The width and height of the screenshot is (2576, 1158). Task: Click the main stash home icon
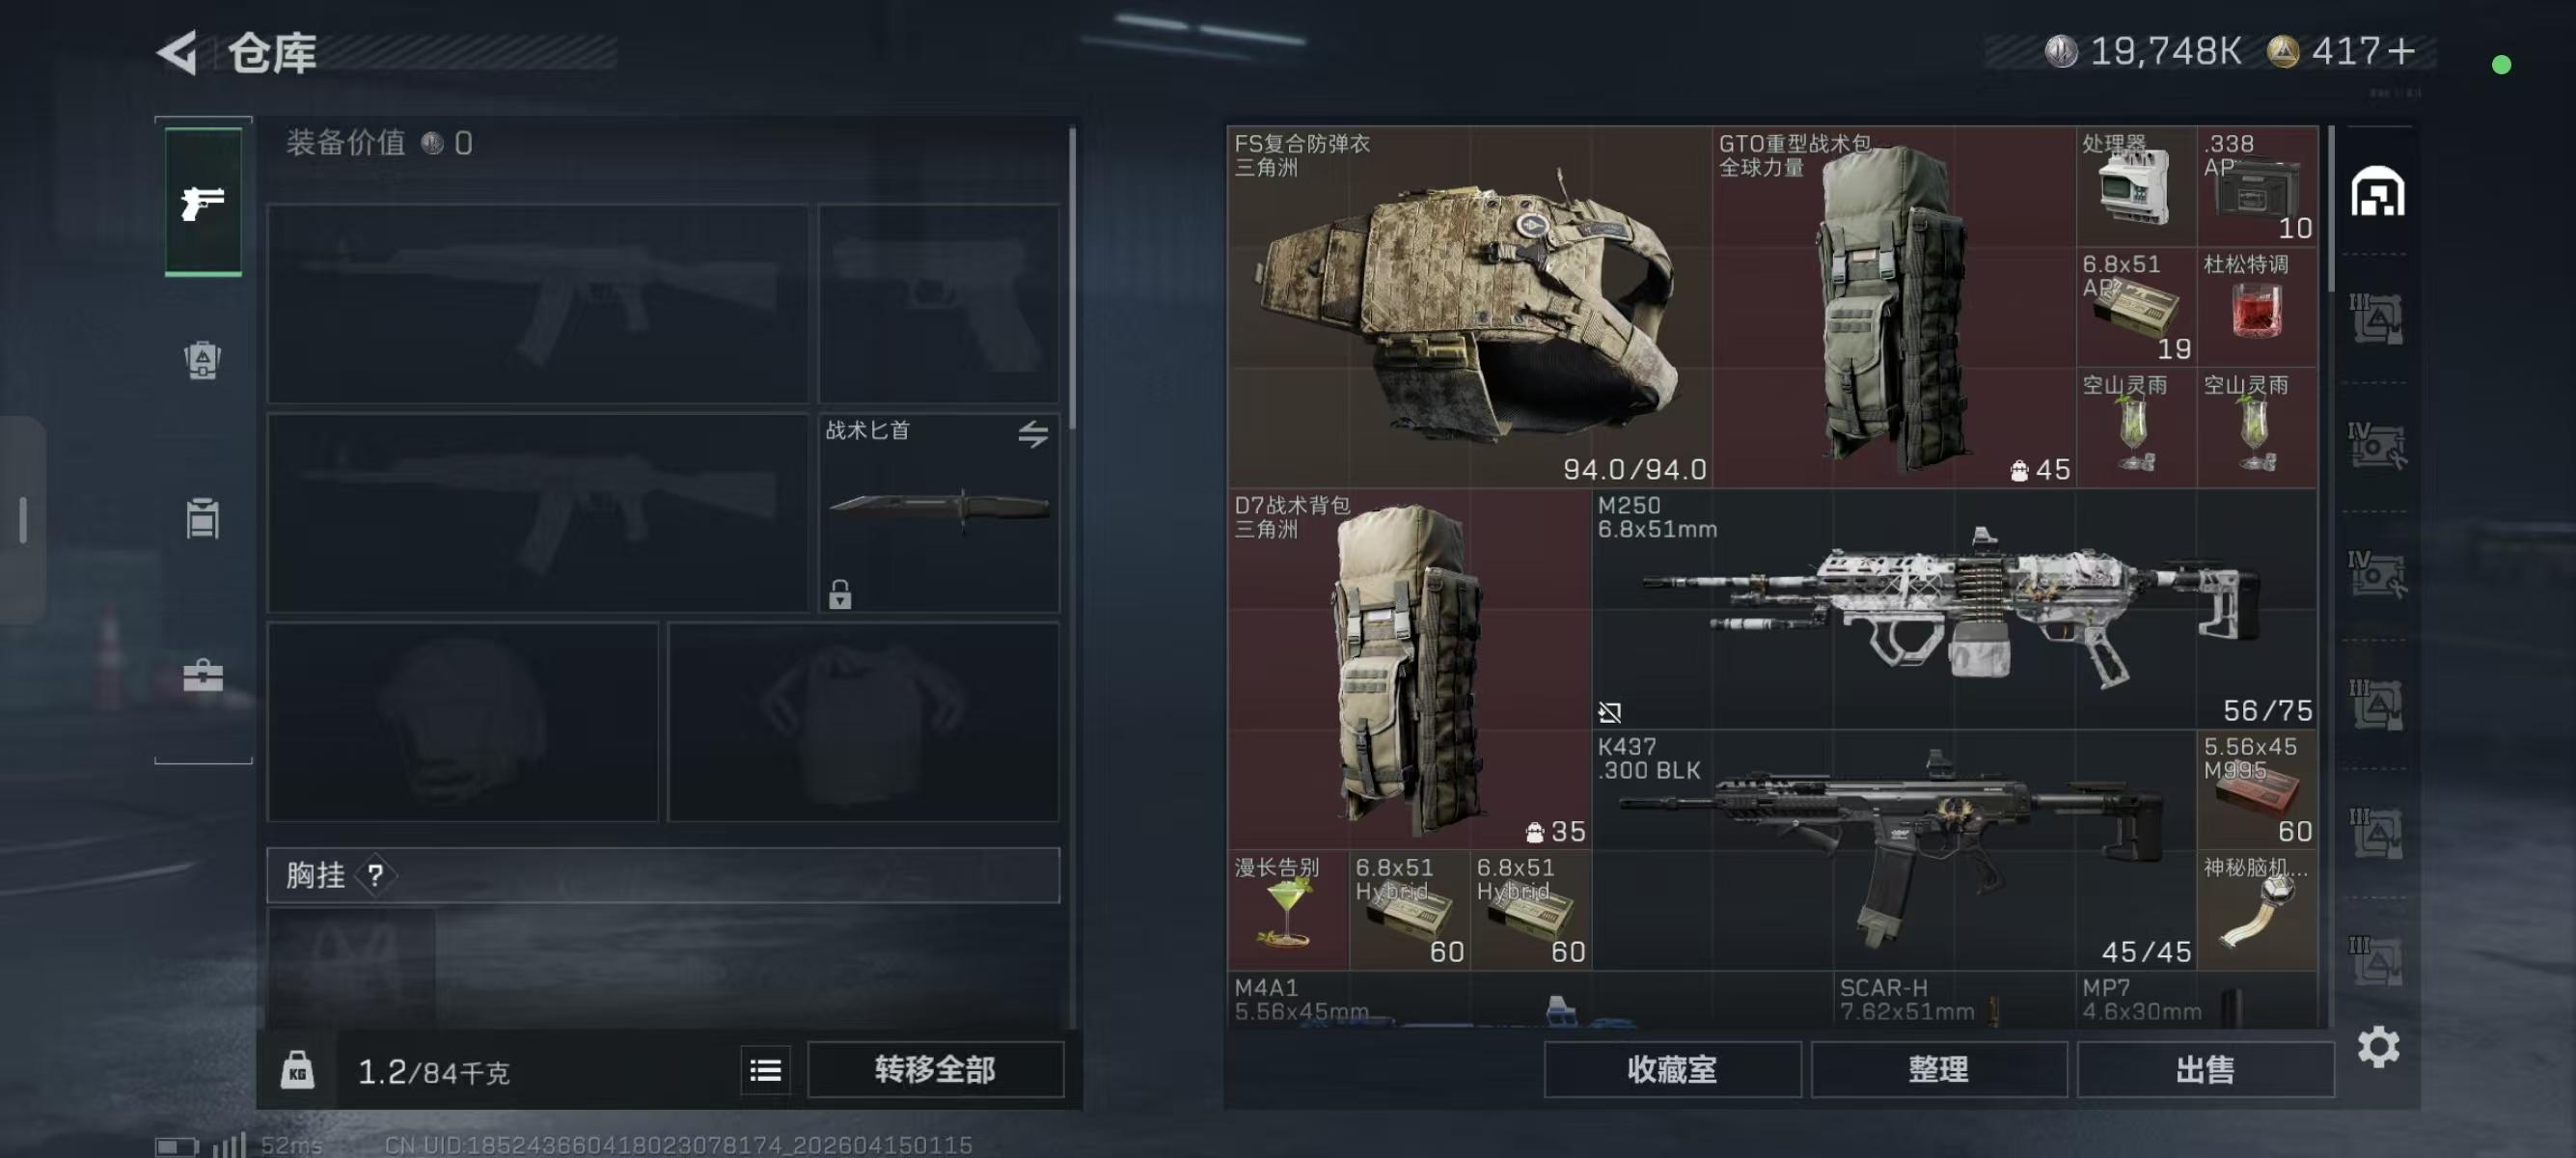point(2377,192)
